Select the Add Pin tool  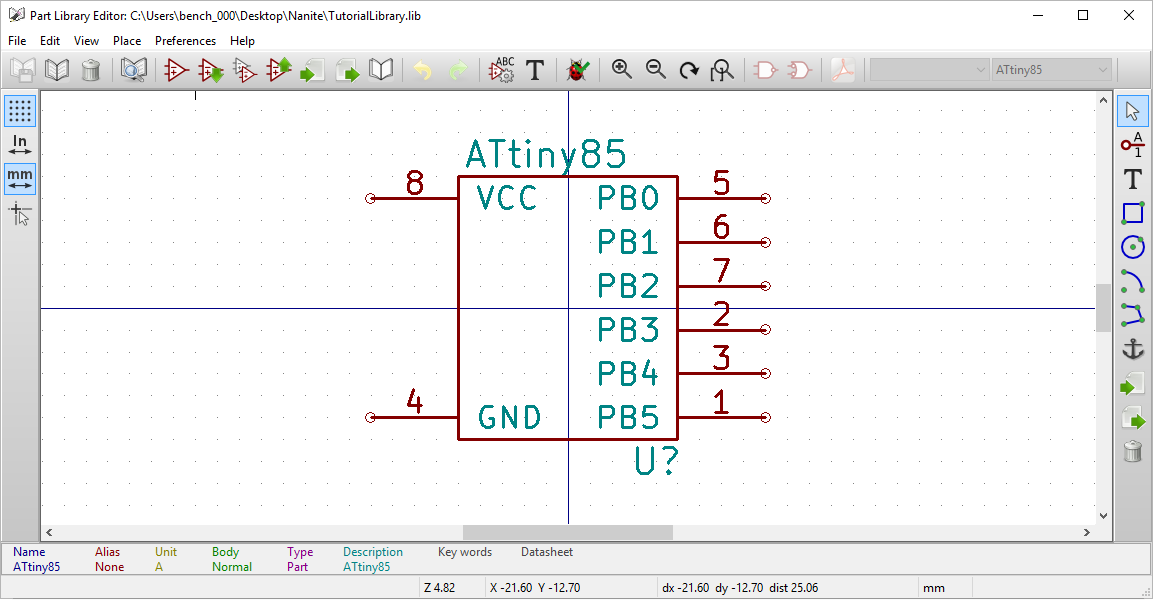pyautogui.click(x=1133, y=145)
